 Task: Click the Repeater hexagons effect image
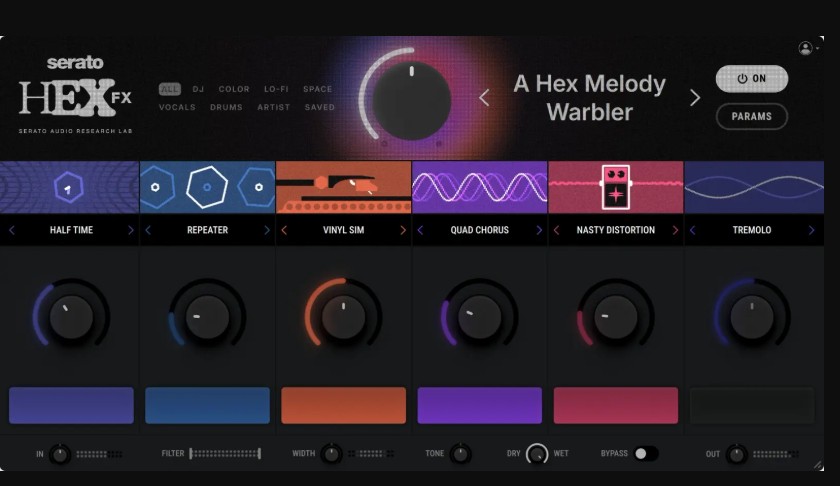click(207, 187)
